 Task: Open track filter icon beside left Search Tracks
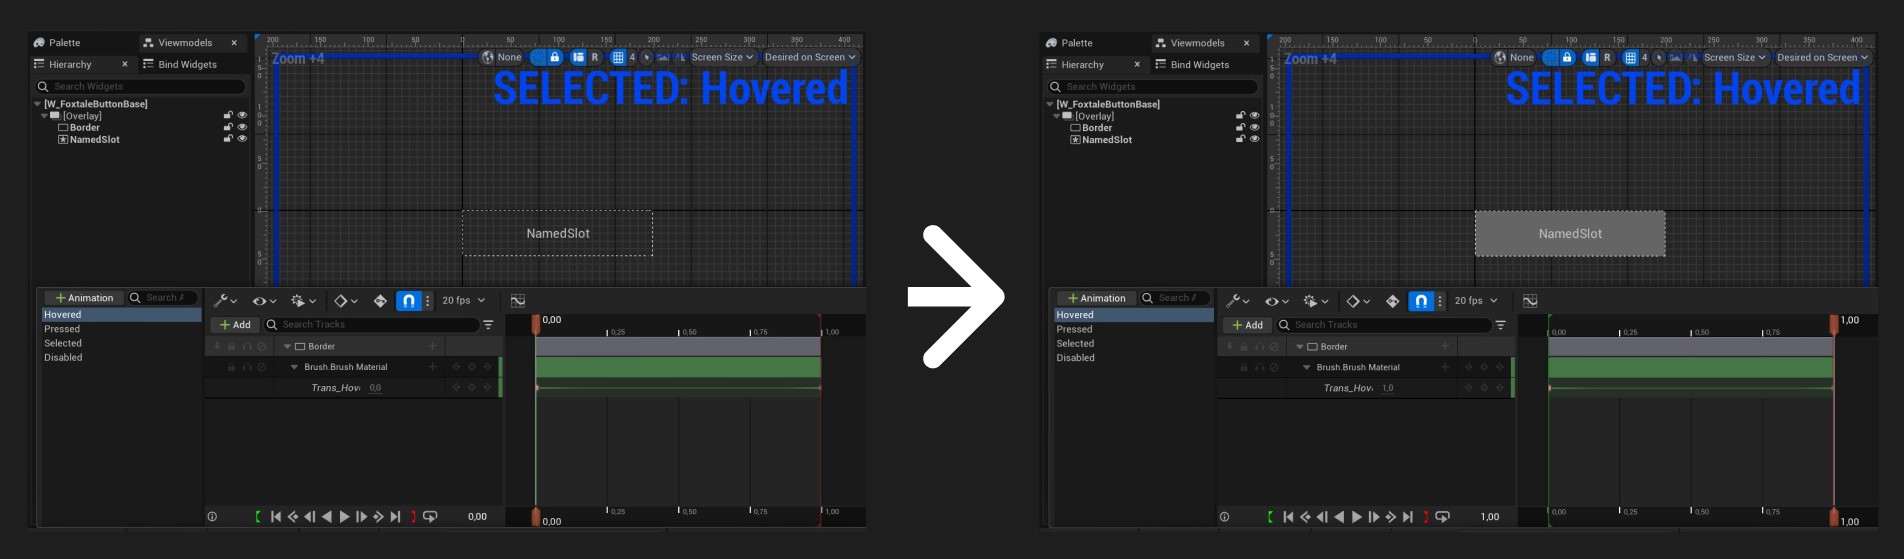[x=488, y=325]
